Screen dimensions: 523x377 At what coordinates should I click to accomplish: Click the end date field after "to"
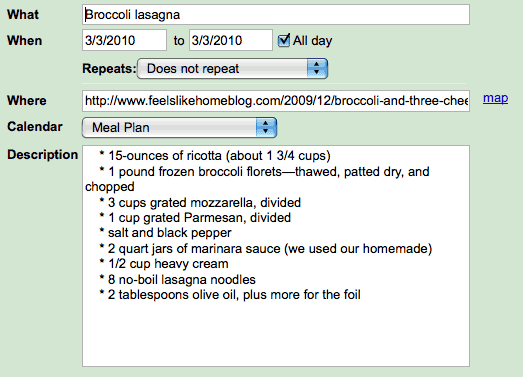pos(231,40)
